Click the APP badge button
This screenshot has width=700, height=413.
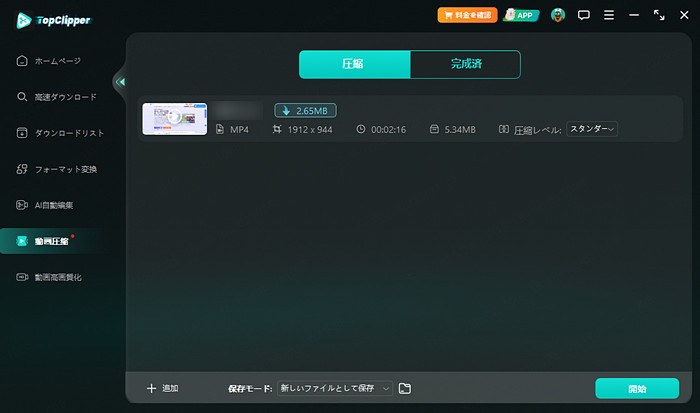[x=521, y=15]
